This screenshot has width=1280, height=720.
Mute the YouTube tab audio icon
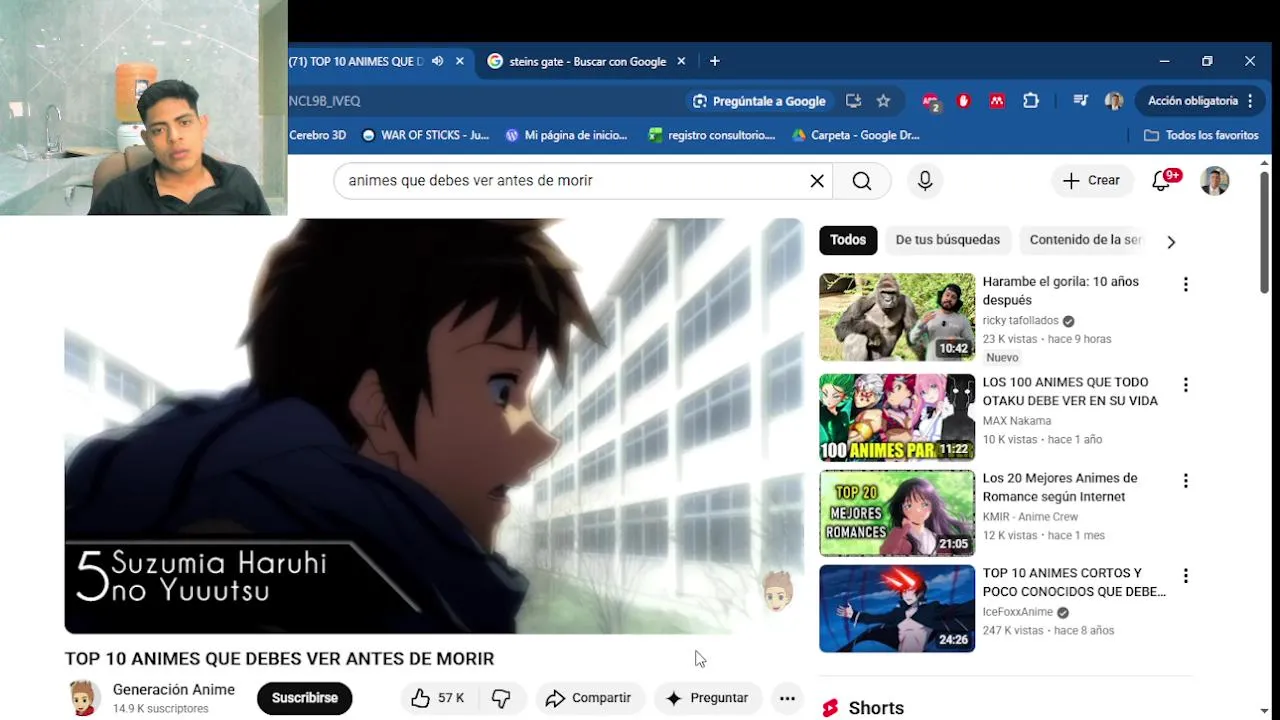coord(437,61)
